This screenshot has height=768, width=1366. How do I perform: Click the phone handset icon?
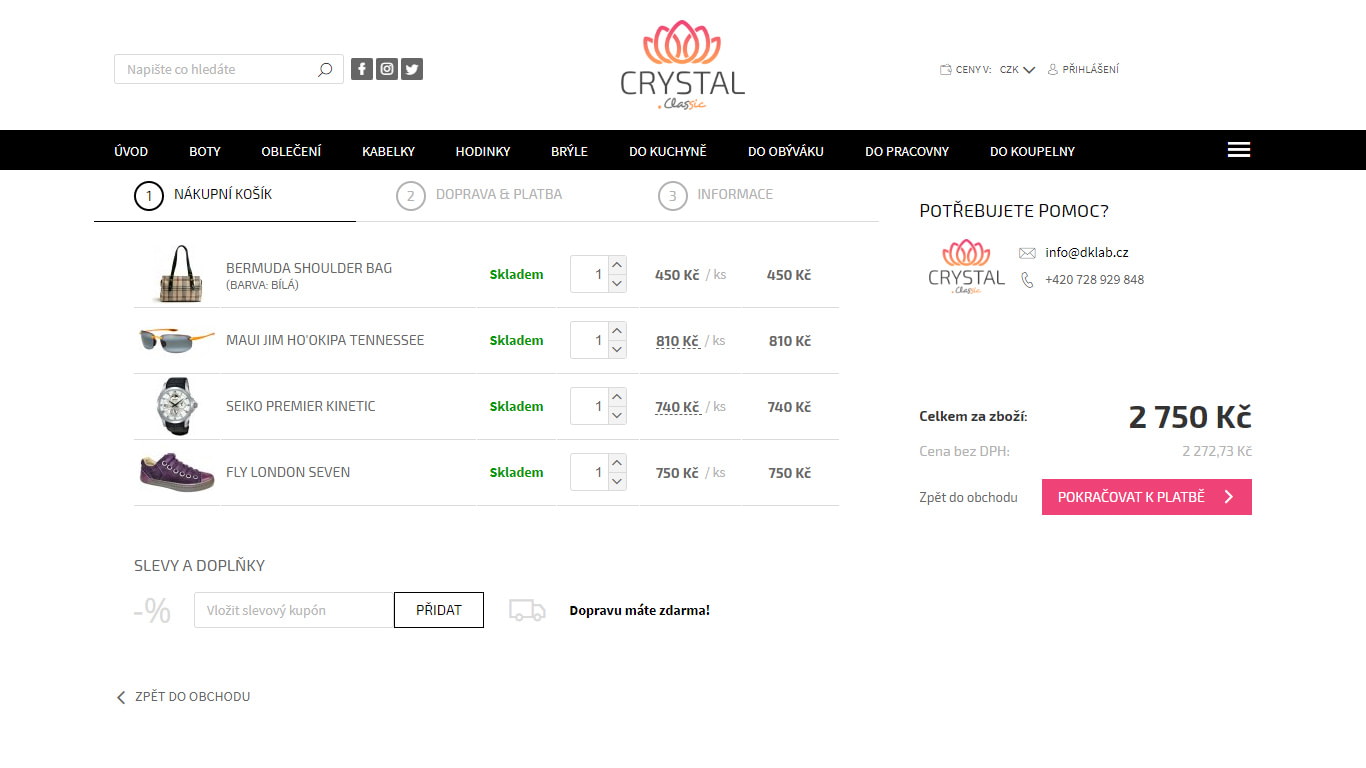tap(1027, 280)
